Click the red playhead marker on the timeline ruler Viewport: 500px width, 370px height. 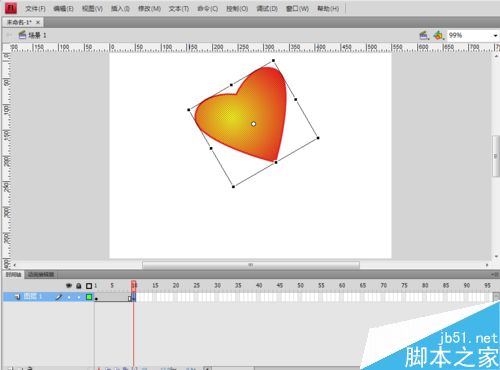point(134,285)
